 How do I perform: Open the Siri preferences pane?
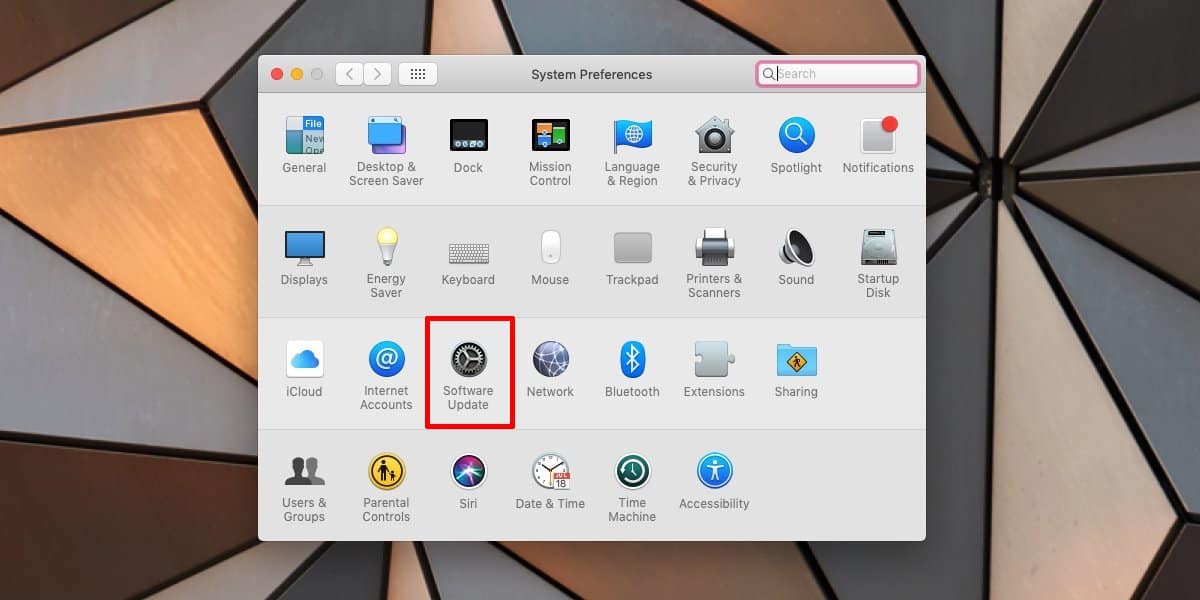468,481
